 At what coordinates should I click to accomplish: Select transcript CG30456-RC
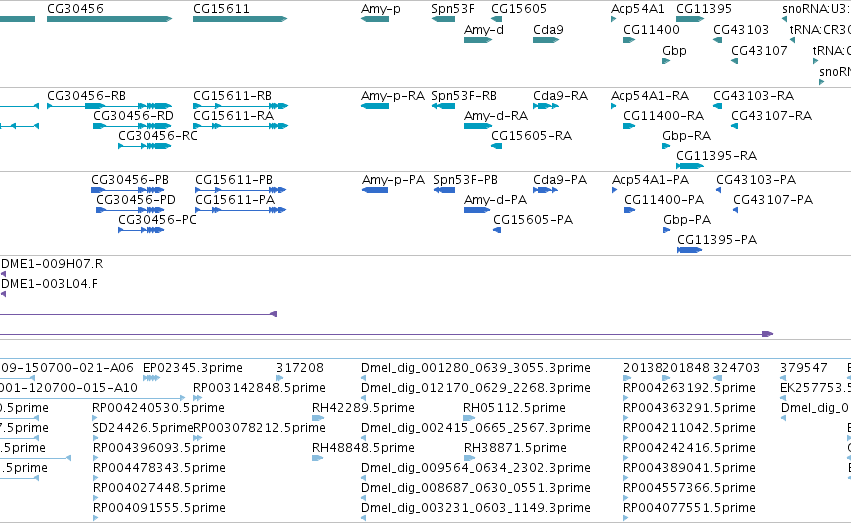pos(158,136)
